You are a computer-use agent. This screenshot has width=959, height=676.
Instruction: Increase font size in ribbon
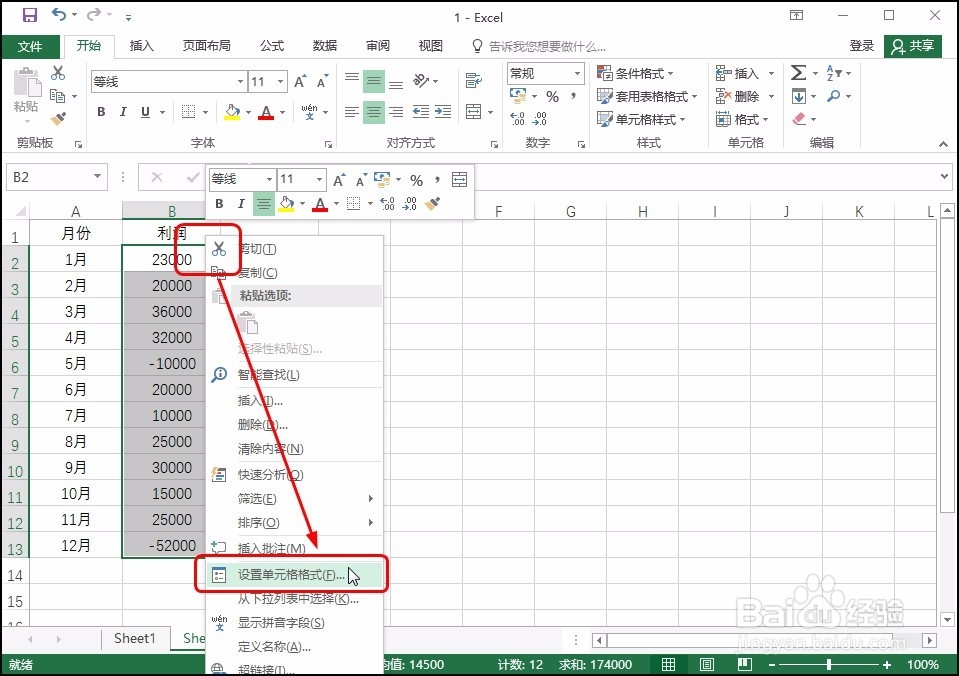(x=300, y=81)
